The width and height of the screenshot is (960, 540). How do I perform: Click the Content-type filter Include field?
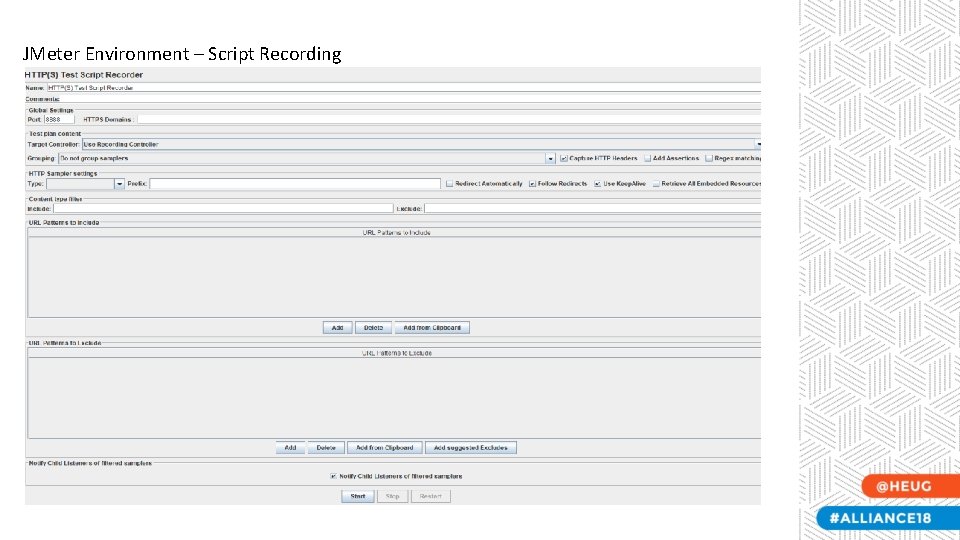pos(223,209)
